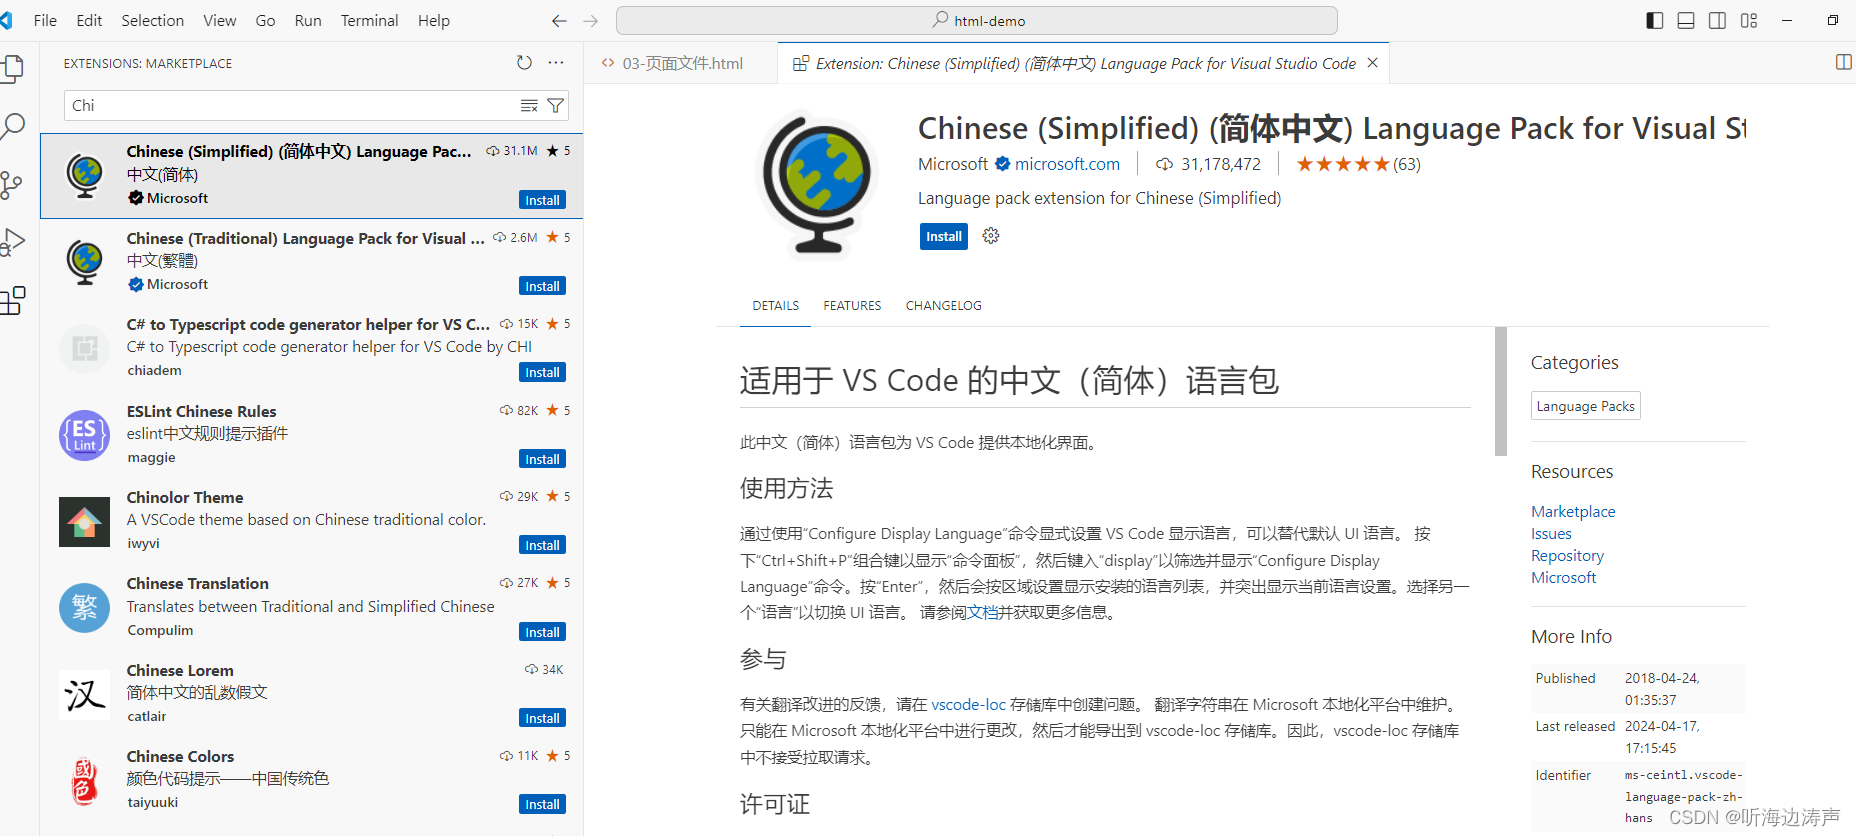Click the html-demo command center search
Image resolution: width=1856 pixels, height=836 pixels.
(x=977, y=21)
